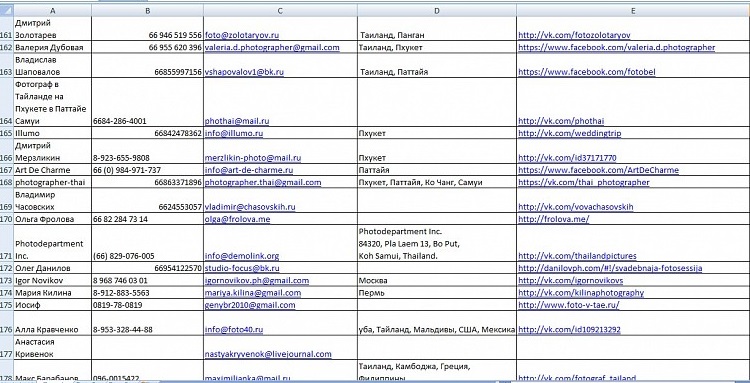Open http://vk.com/weddingtrip link

(x=570, y=133)
